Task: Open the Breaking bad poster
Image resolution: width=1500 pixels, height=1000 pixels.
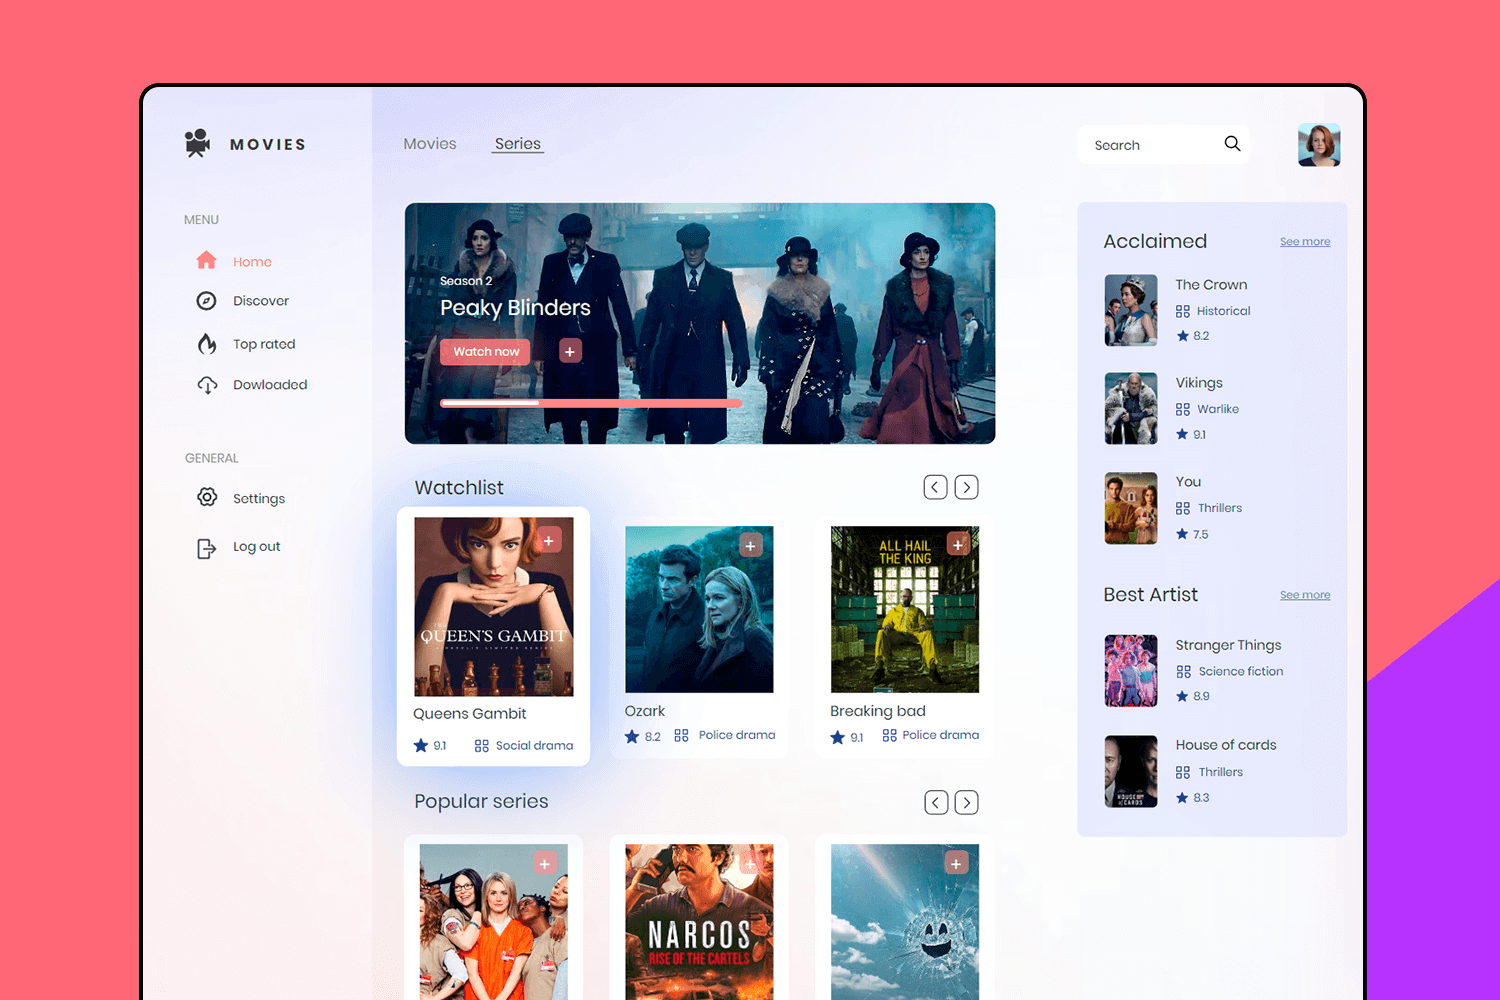Action: 905,609
